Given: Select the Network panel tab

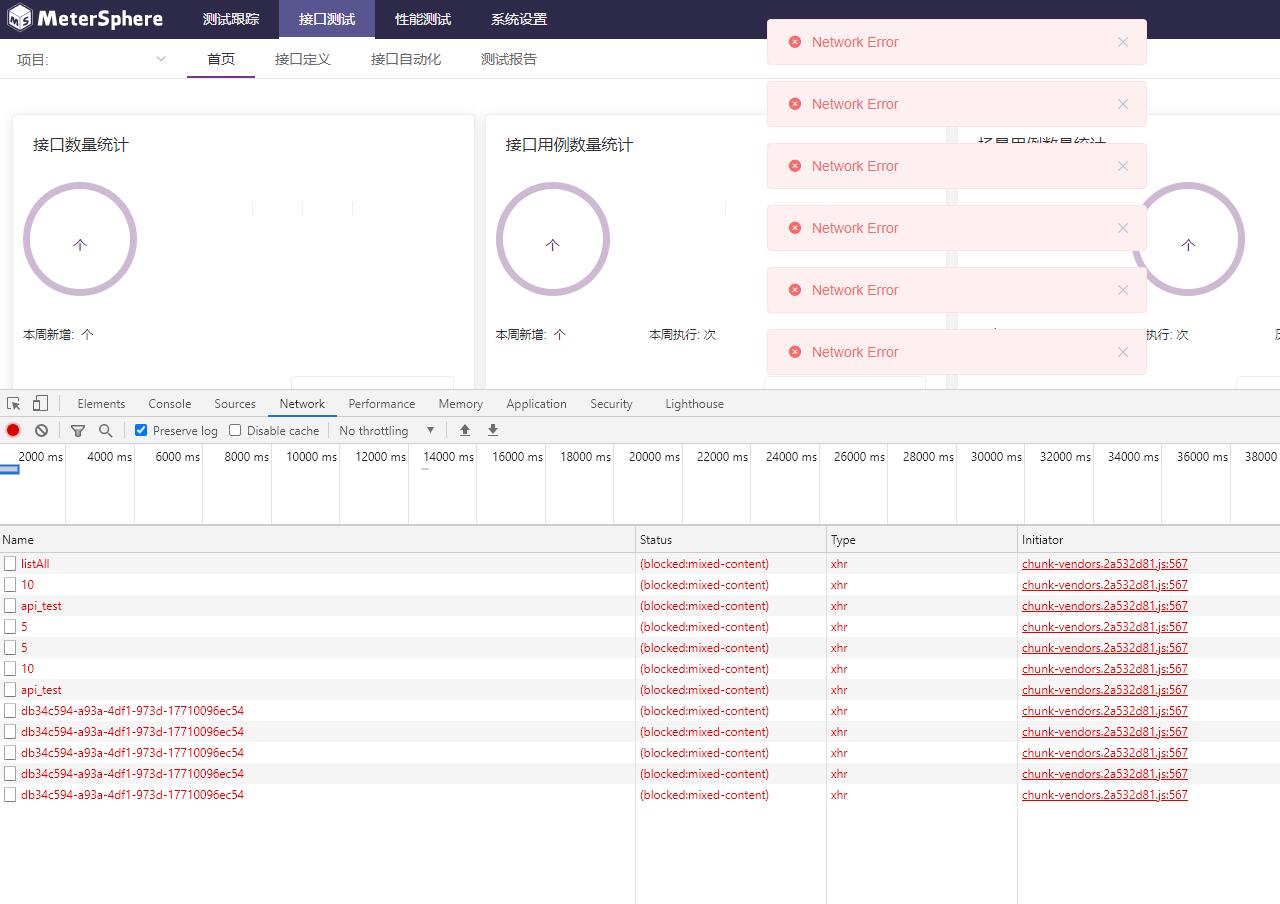Looking at the screenshot, I should 302,404.
